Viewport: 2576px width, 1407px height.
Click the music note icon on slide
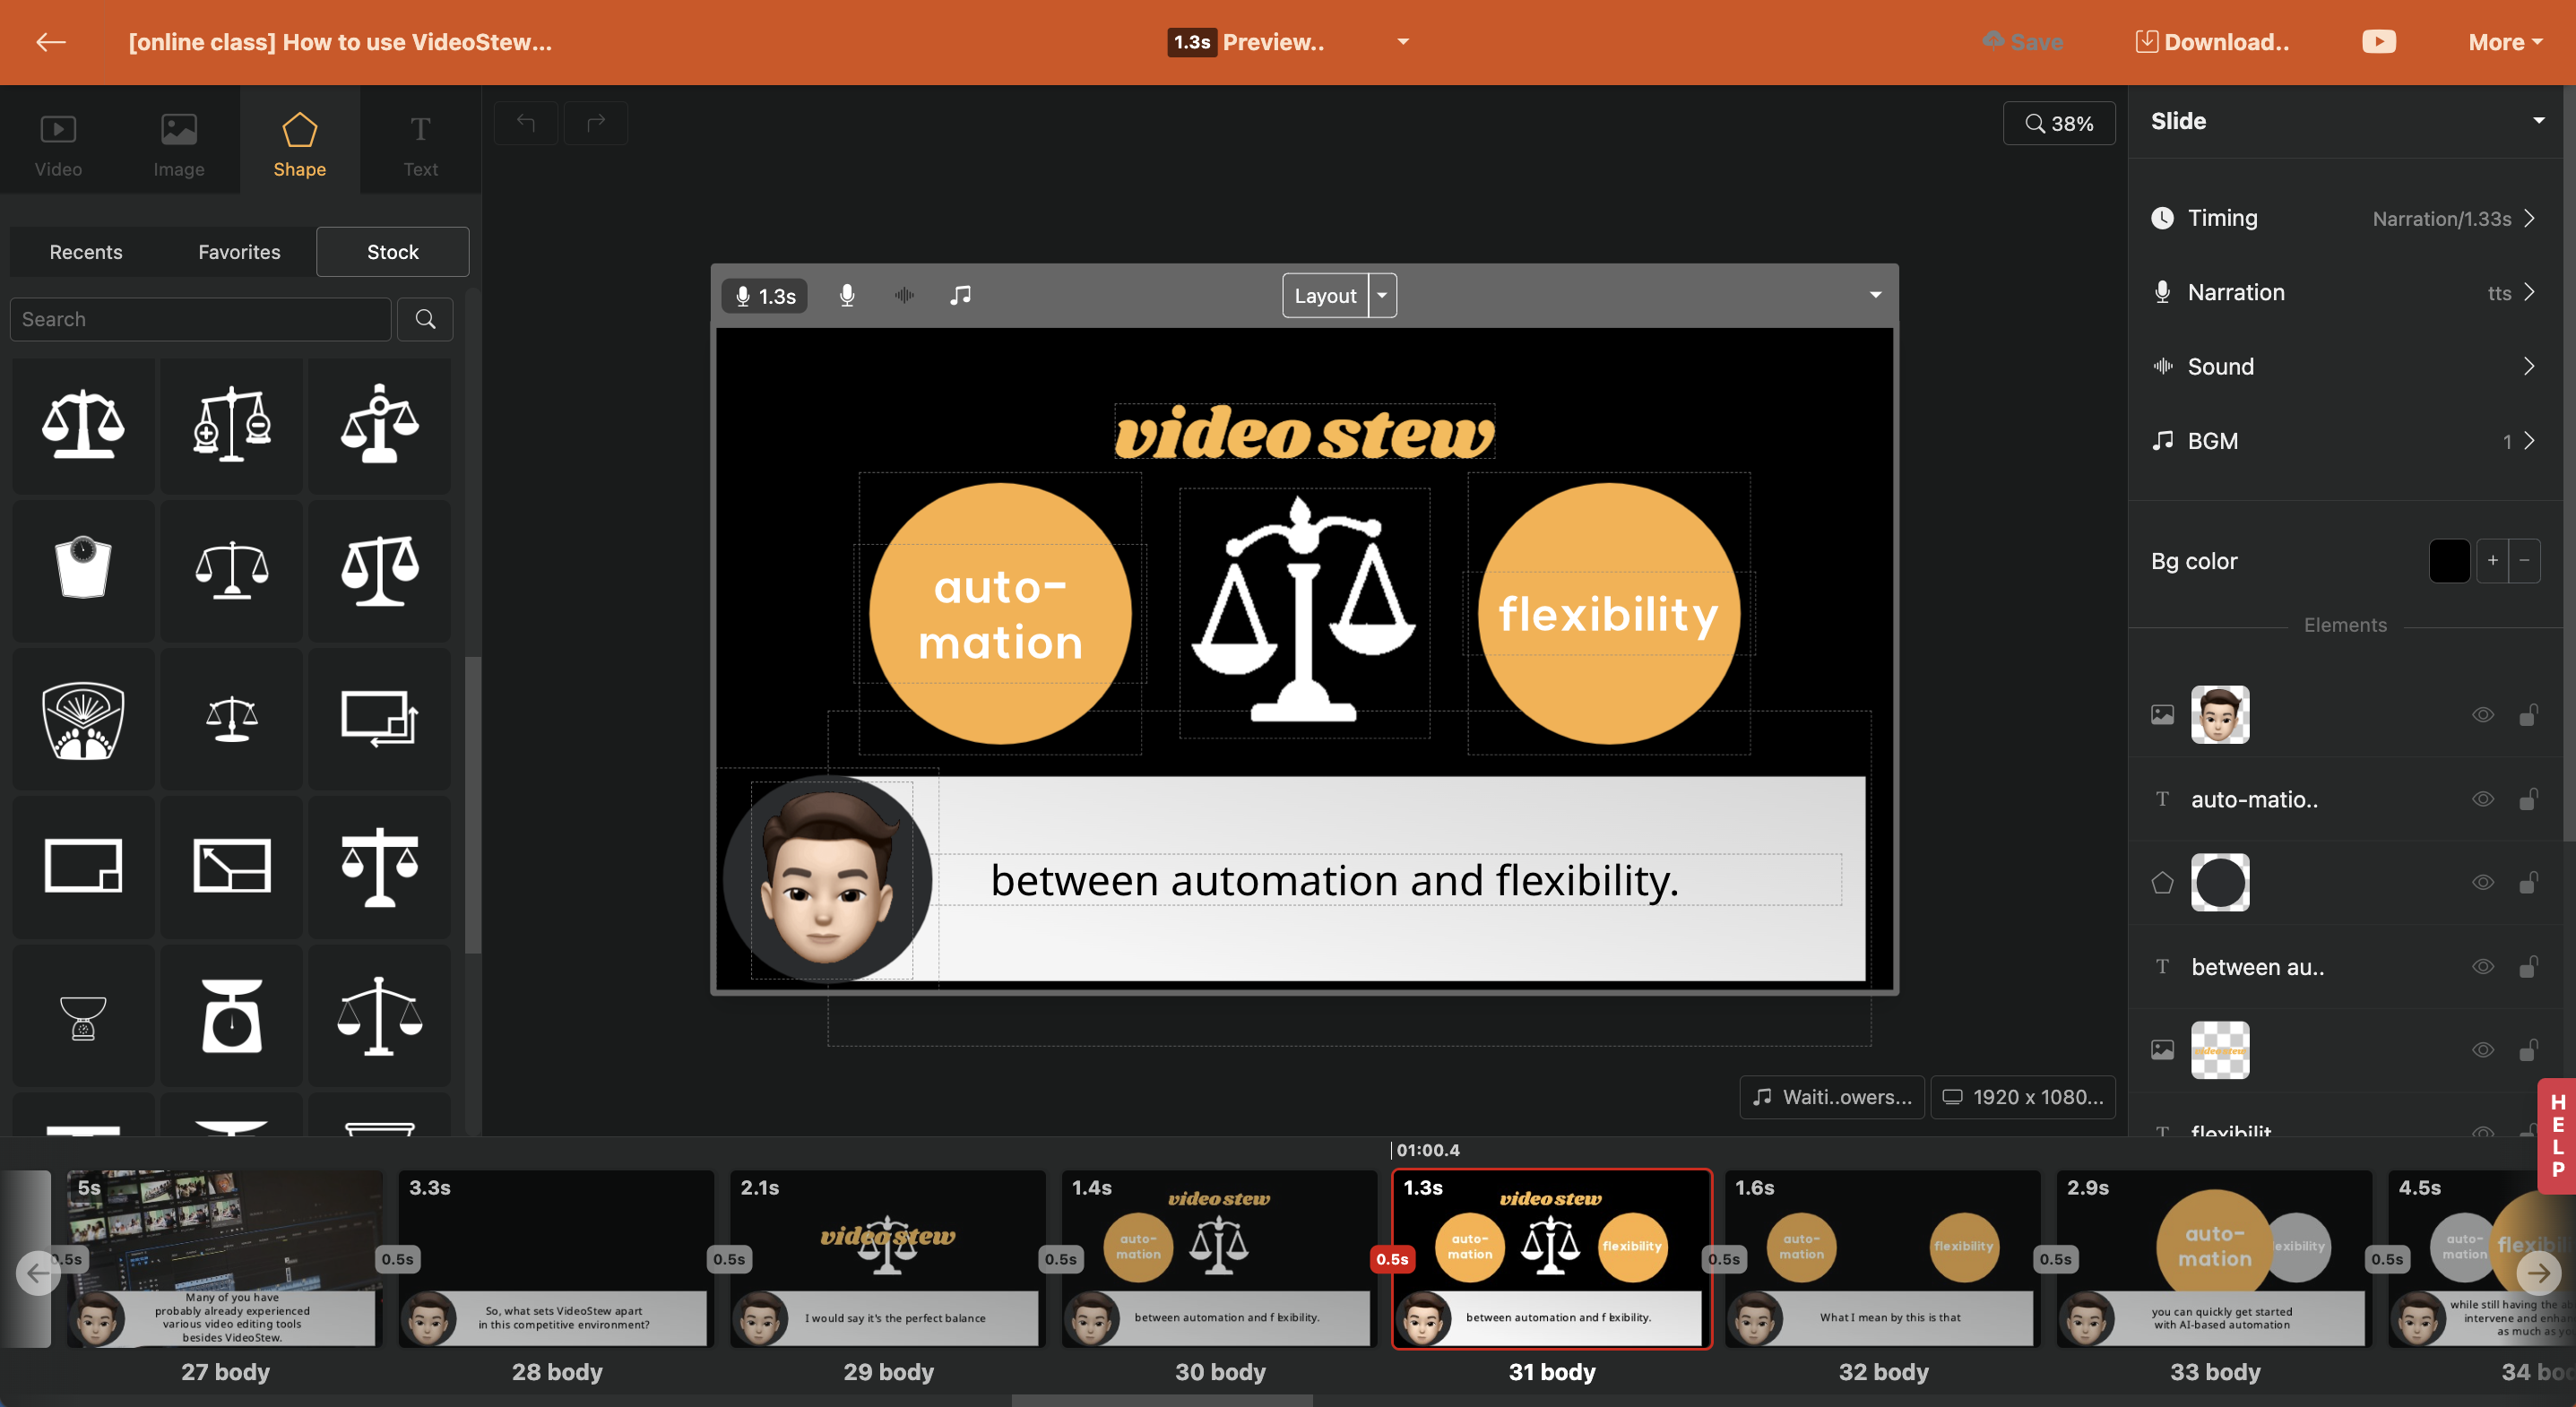[x=960, y=295]
